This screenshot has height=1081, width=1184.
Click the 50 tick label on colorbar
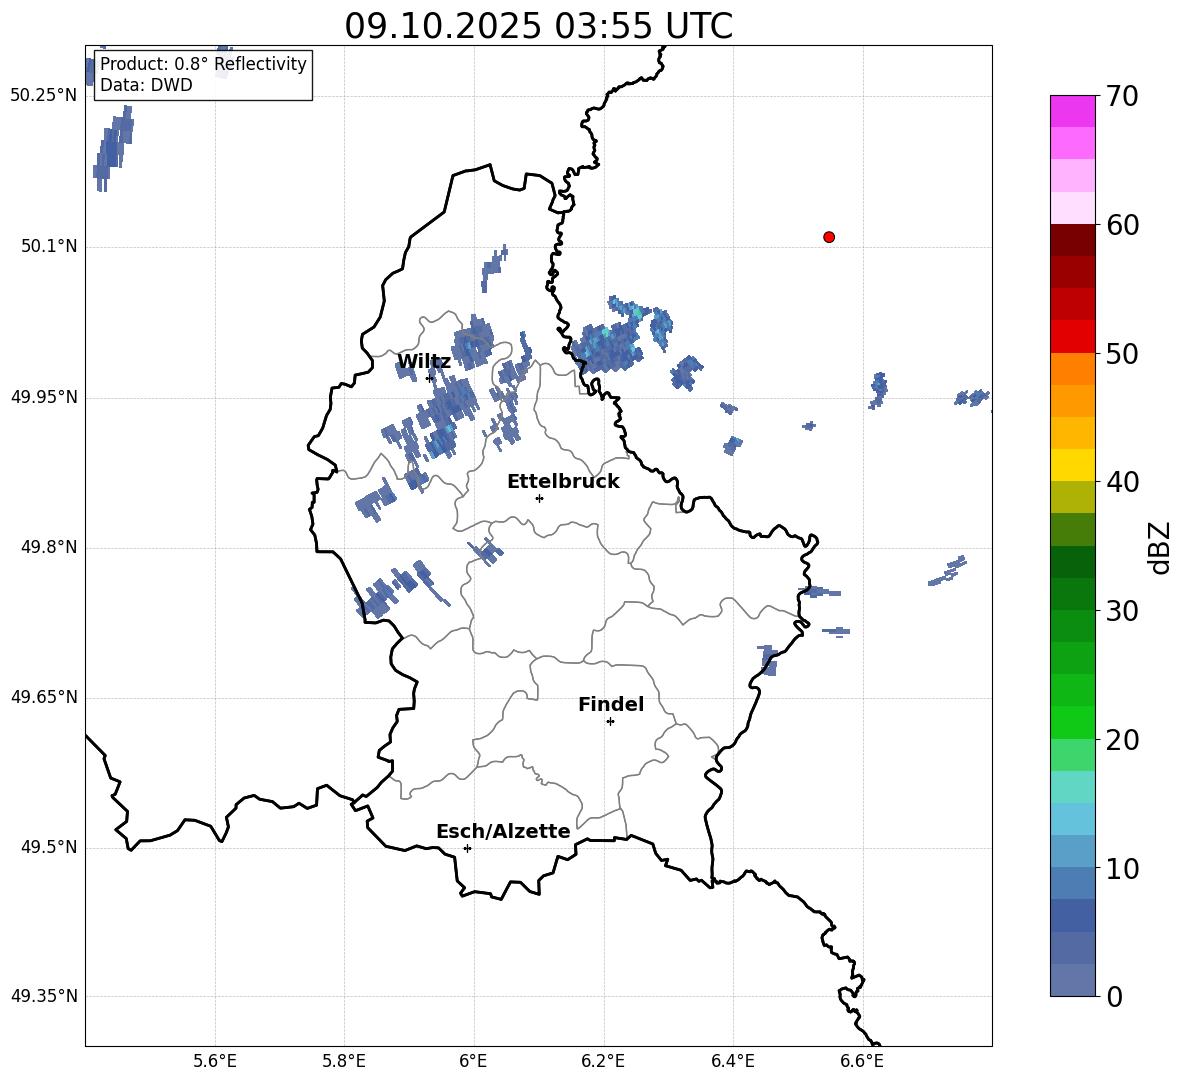coord(1122,353)
